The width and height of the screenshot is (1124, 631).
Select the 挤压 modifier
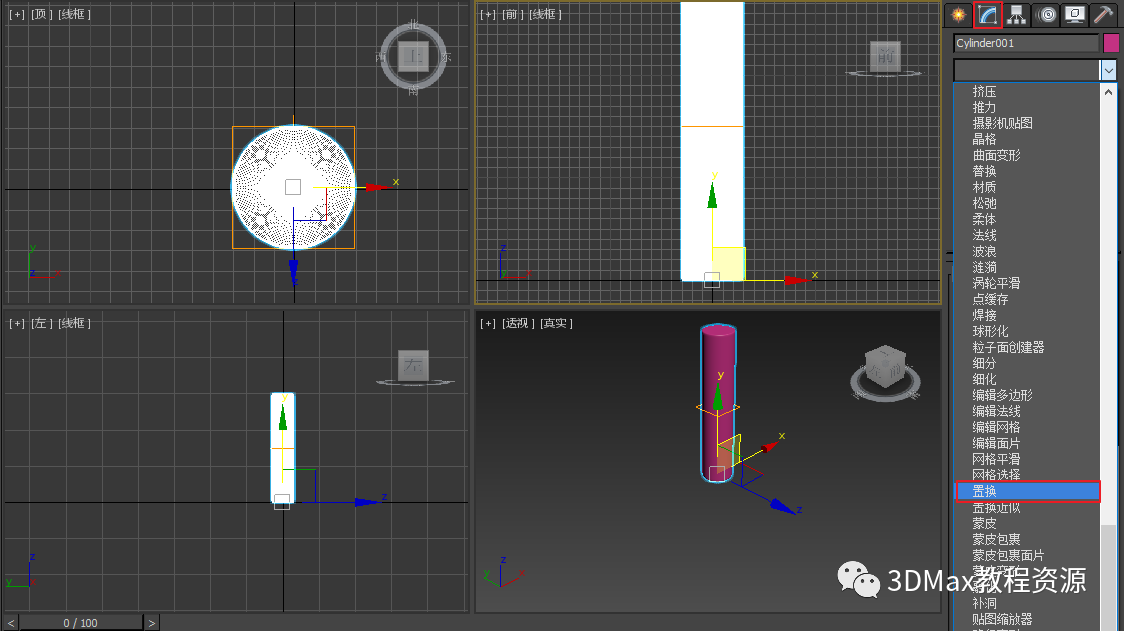984,91
